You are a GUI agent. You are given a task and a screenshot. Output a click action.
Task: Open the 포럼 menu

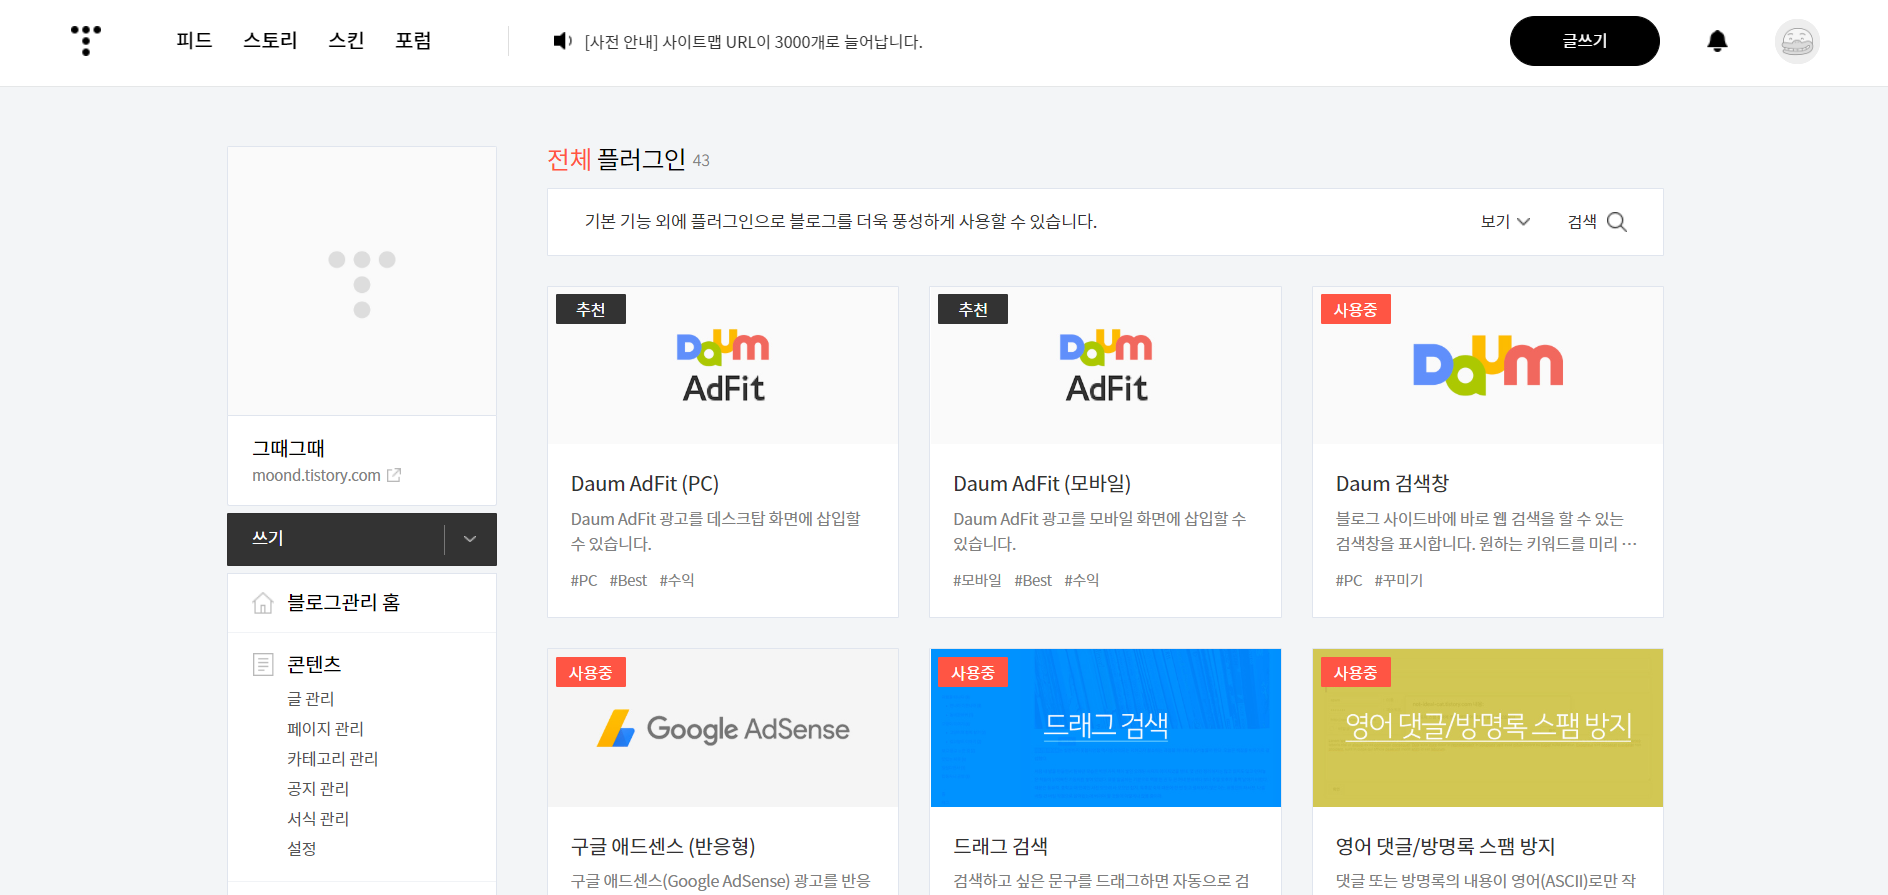click(413, 41)
